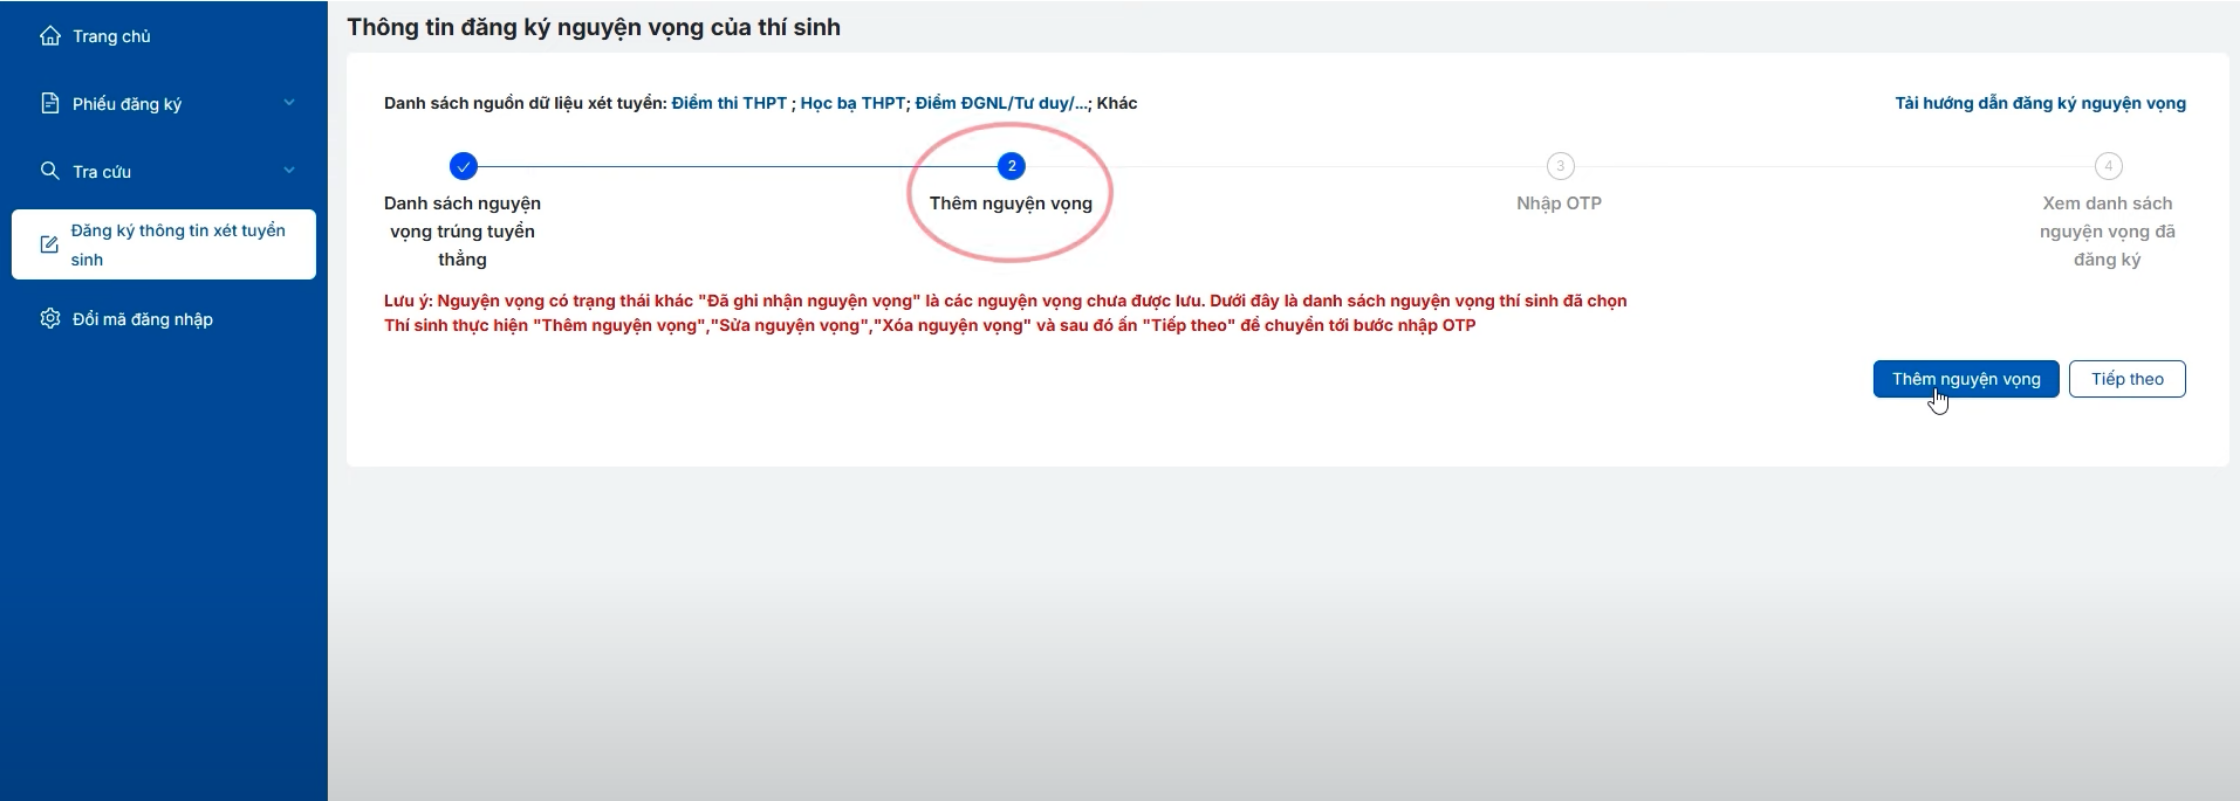This screenshot has width=2240, height=801.
Task: Click the document icon beside Phiếu đăng ký
Action: 50,104
